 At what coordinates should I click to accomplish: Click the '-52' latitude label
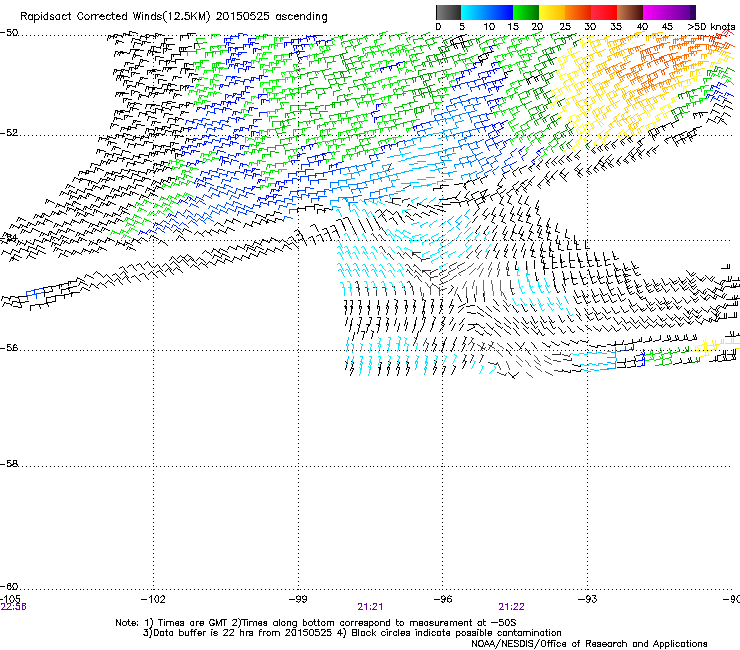[9, 133]
